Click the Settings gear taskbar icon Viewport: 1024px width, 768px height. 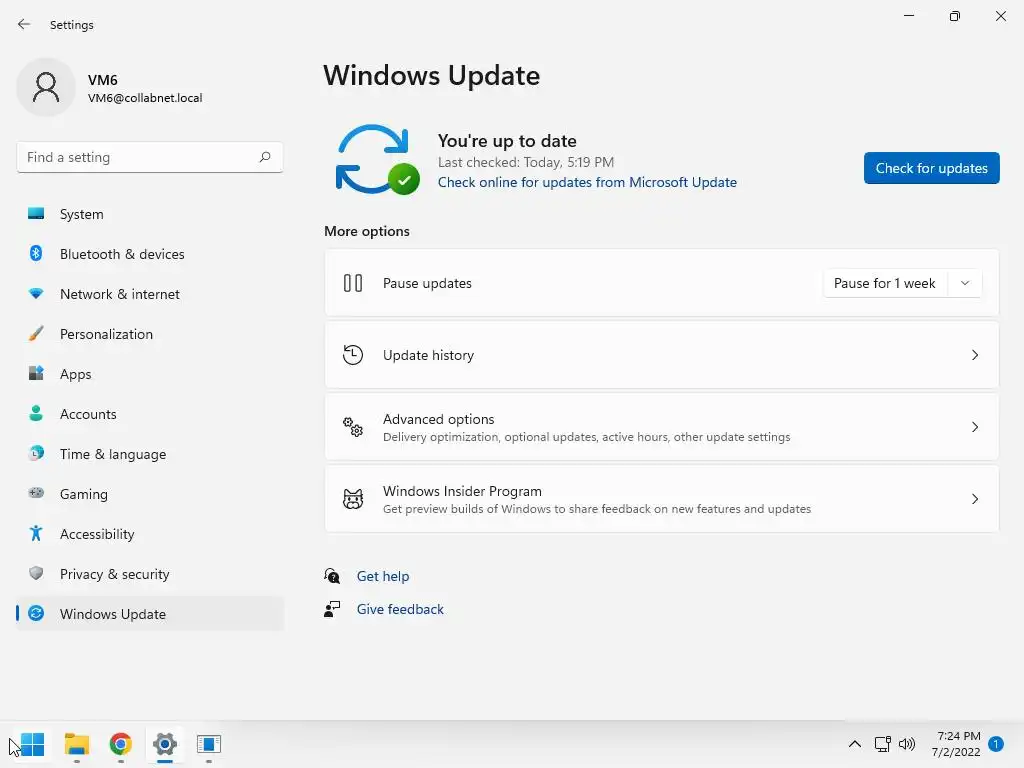pos(165,744)
